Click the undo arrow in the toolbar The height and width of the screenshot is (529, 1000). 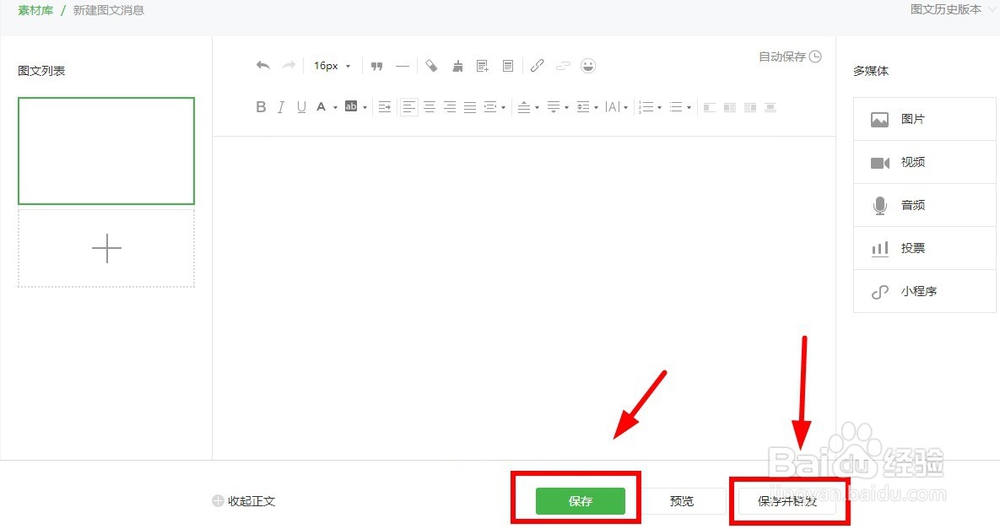pyautogui.click(x=263, y=65)
